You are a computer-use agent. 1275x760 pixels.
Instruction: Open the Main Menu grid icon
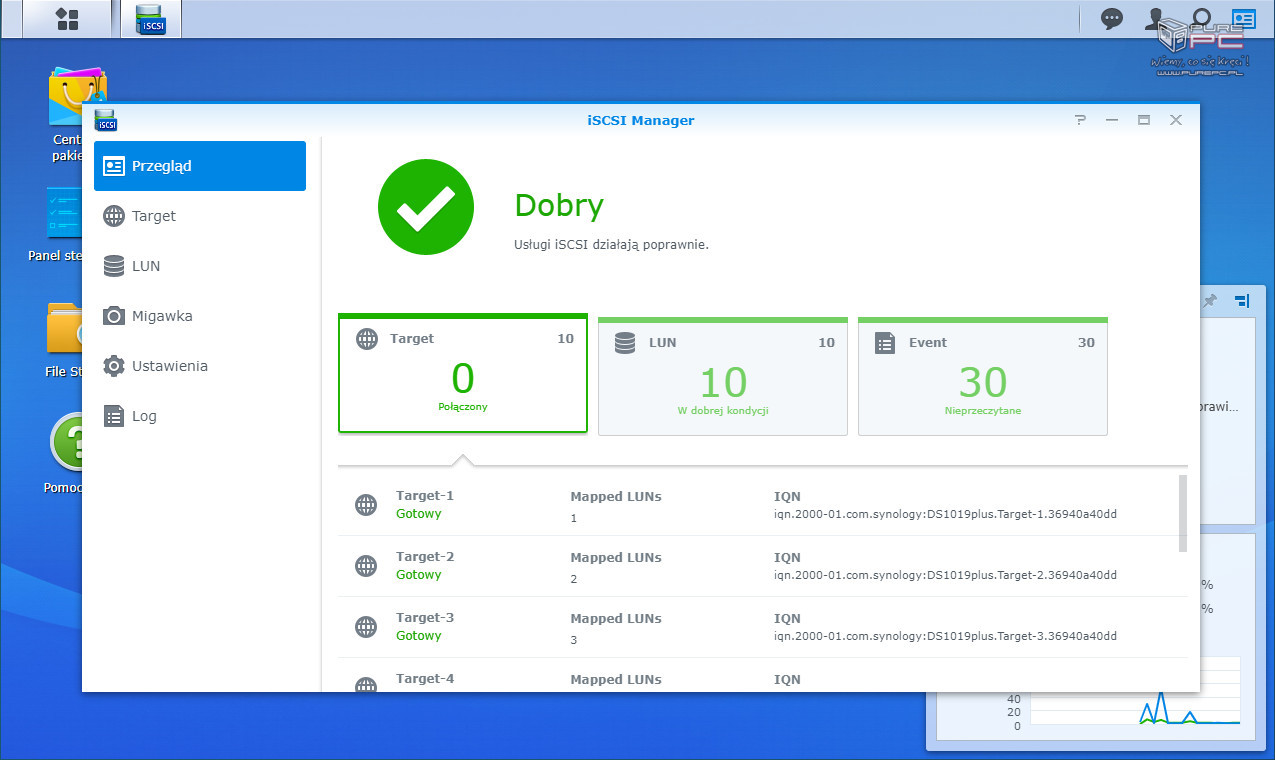coord(66,19)
